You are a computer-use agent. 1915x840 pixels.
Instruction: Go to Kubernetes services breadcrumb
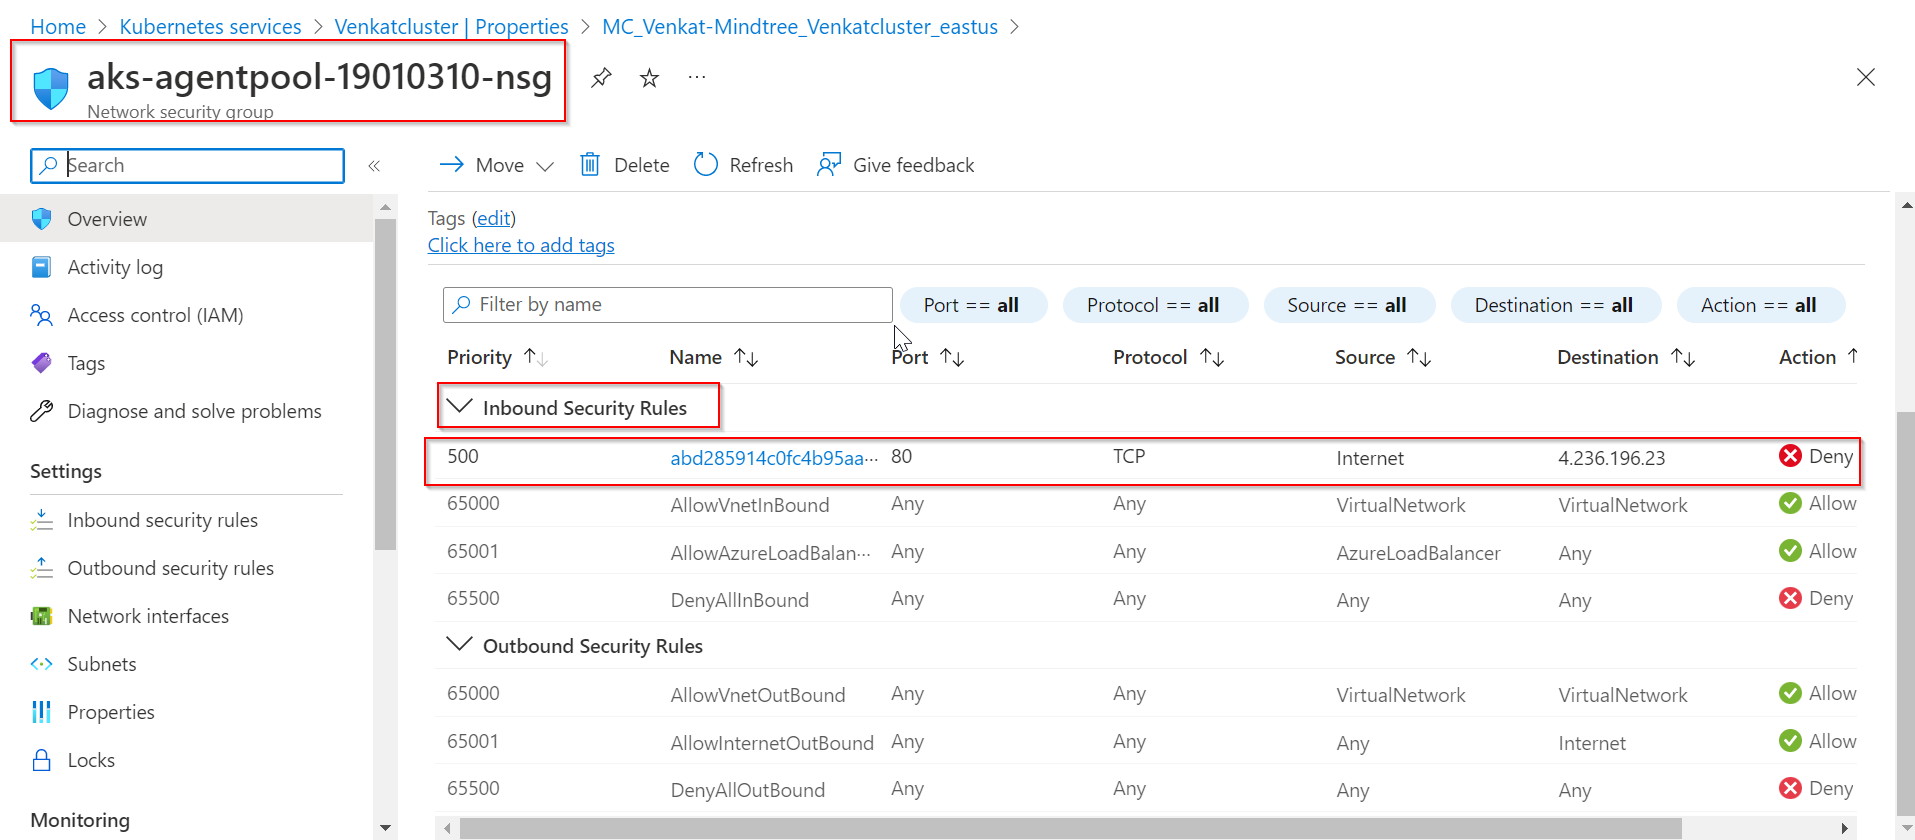pyautogui.click(x=210, y=27)
